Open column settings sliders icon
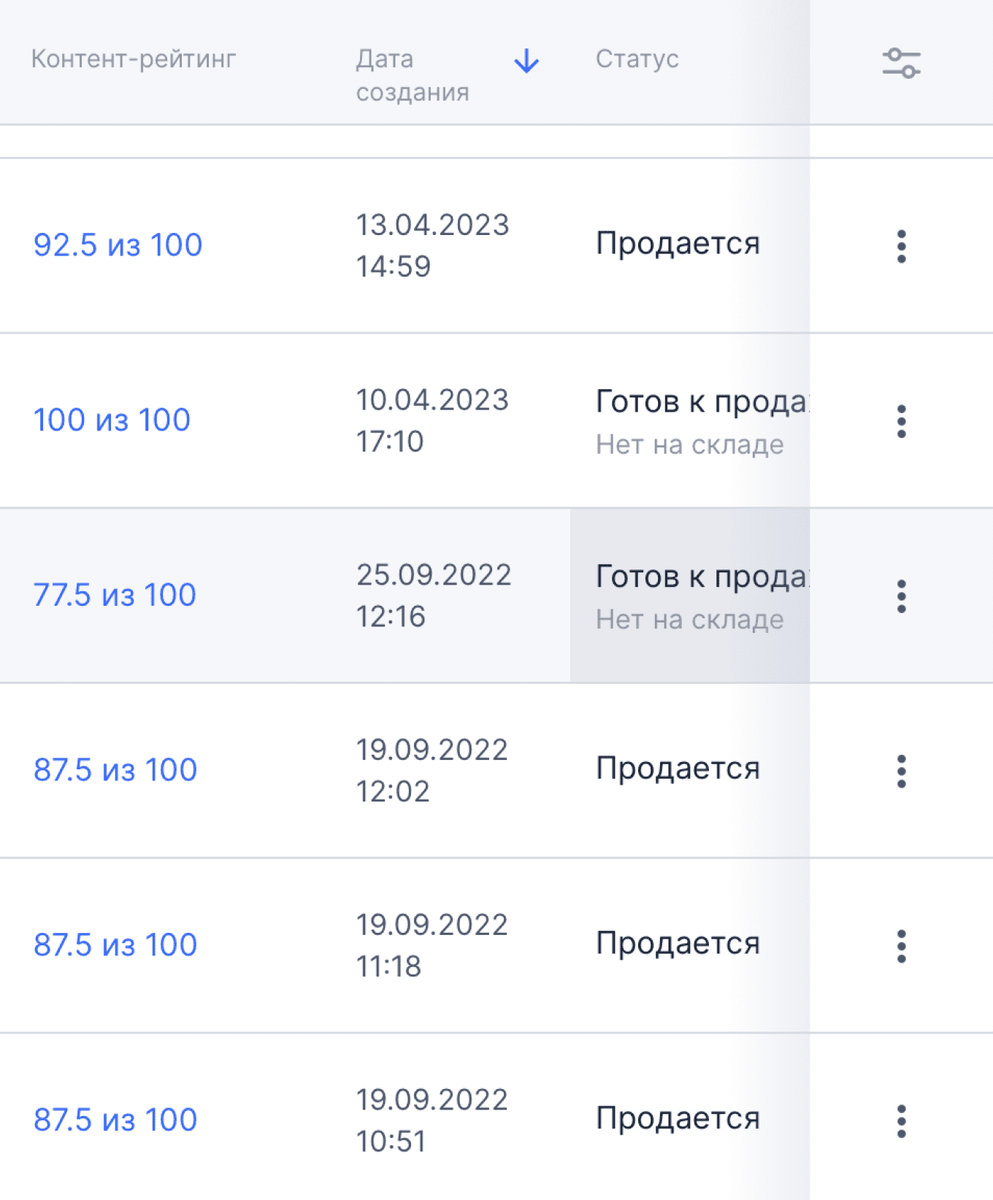Viewport: 993px width, 1200px height. pos(901,63)
